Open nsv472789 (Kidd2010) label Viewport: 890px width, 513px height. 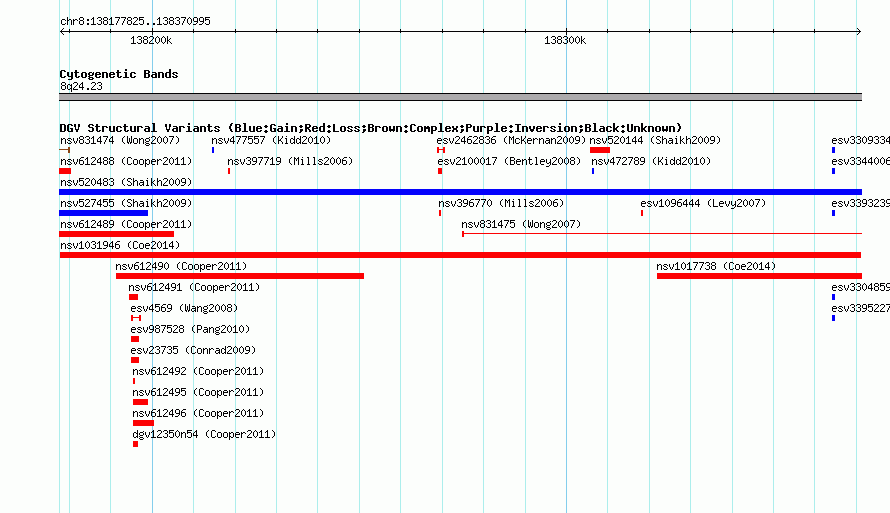pyautogui.click(x=651, y=161)
